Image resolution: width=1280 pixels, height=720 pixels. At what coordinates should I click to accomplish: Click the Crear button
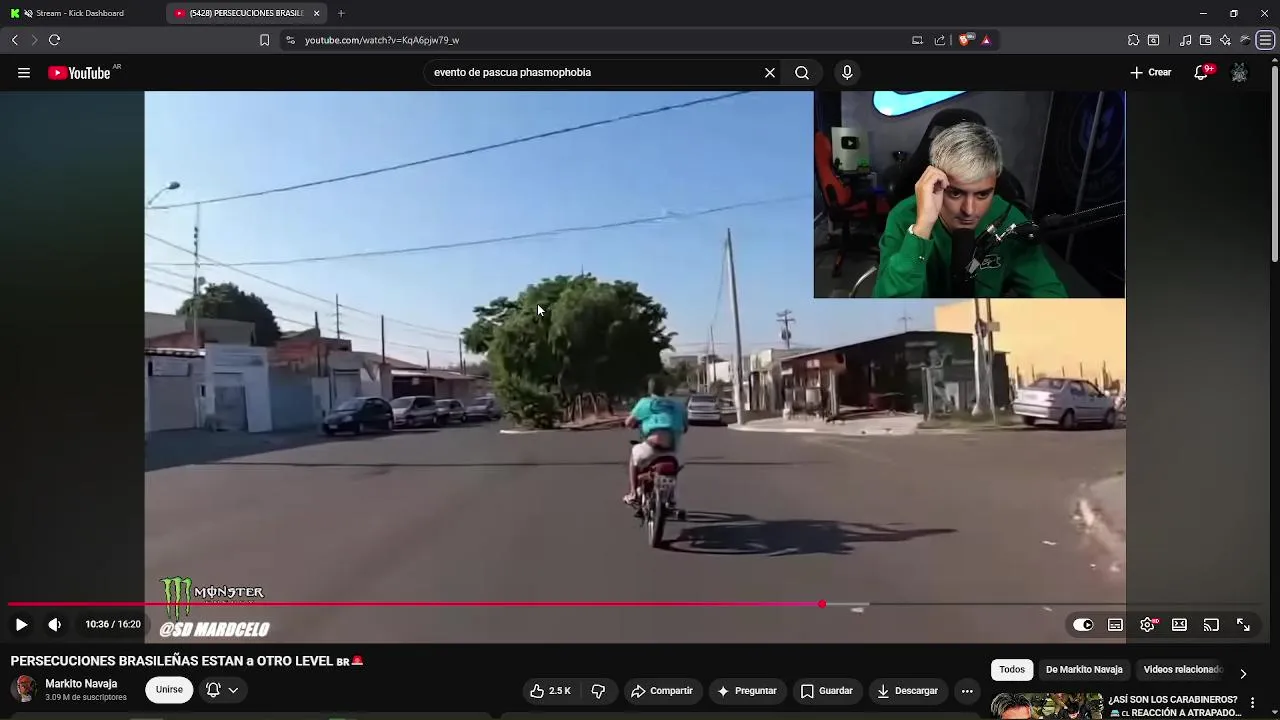[x=1150, y=73]
